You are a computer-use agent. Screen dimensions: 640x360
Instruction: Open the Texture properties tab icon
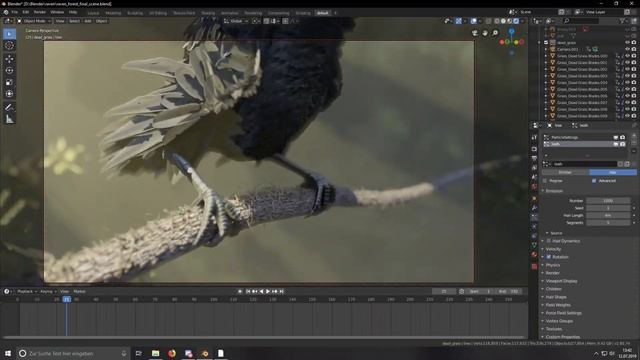tap(534, 266)
